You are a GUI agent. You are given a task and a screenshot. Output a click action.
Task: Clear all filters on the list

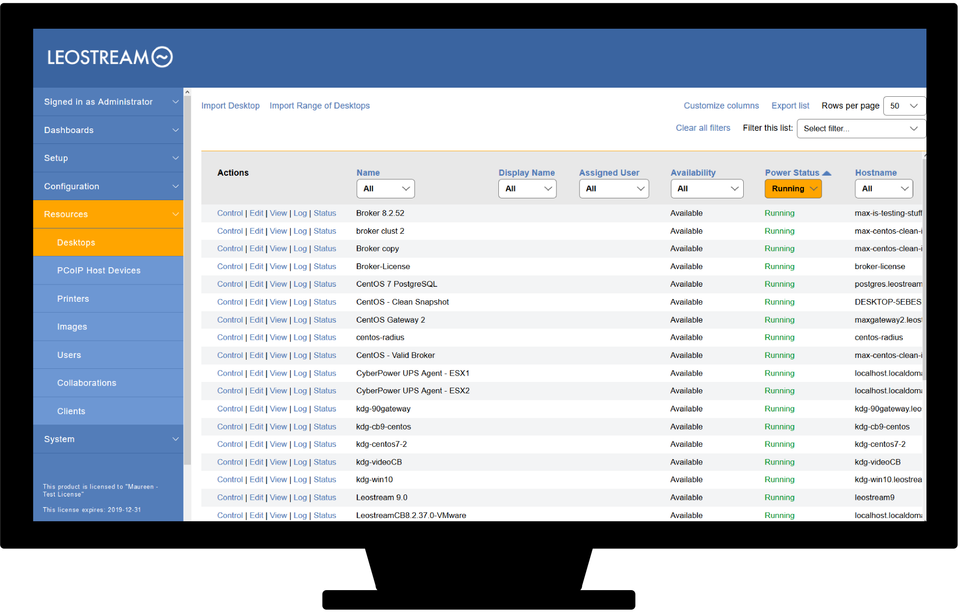pyautogui.click(x=704, y=129)
